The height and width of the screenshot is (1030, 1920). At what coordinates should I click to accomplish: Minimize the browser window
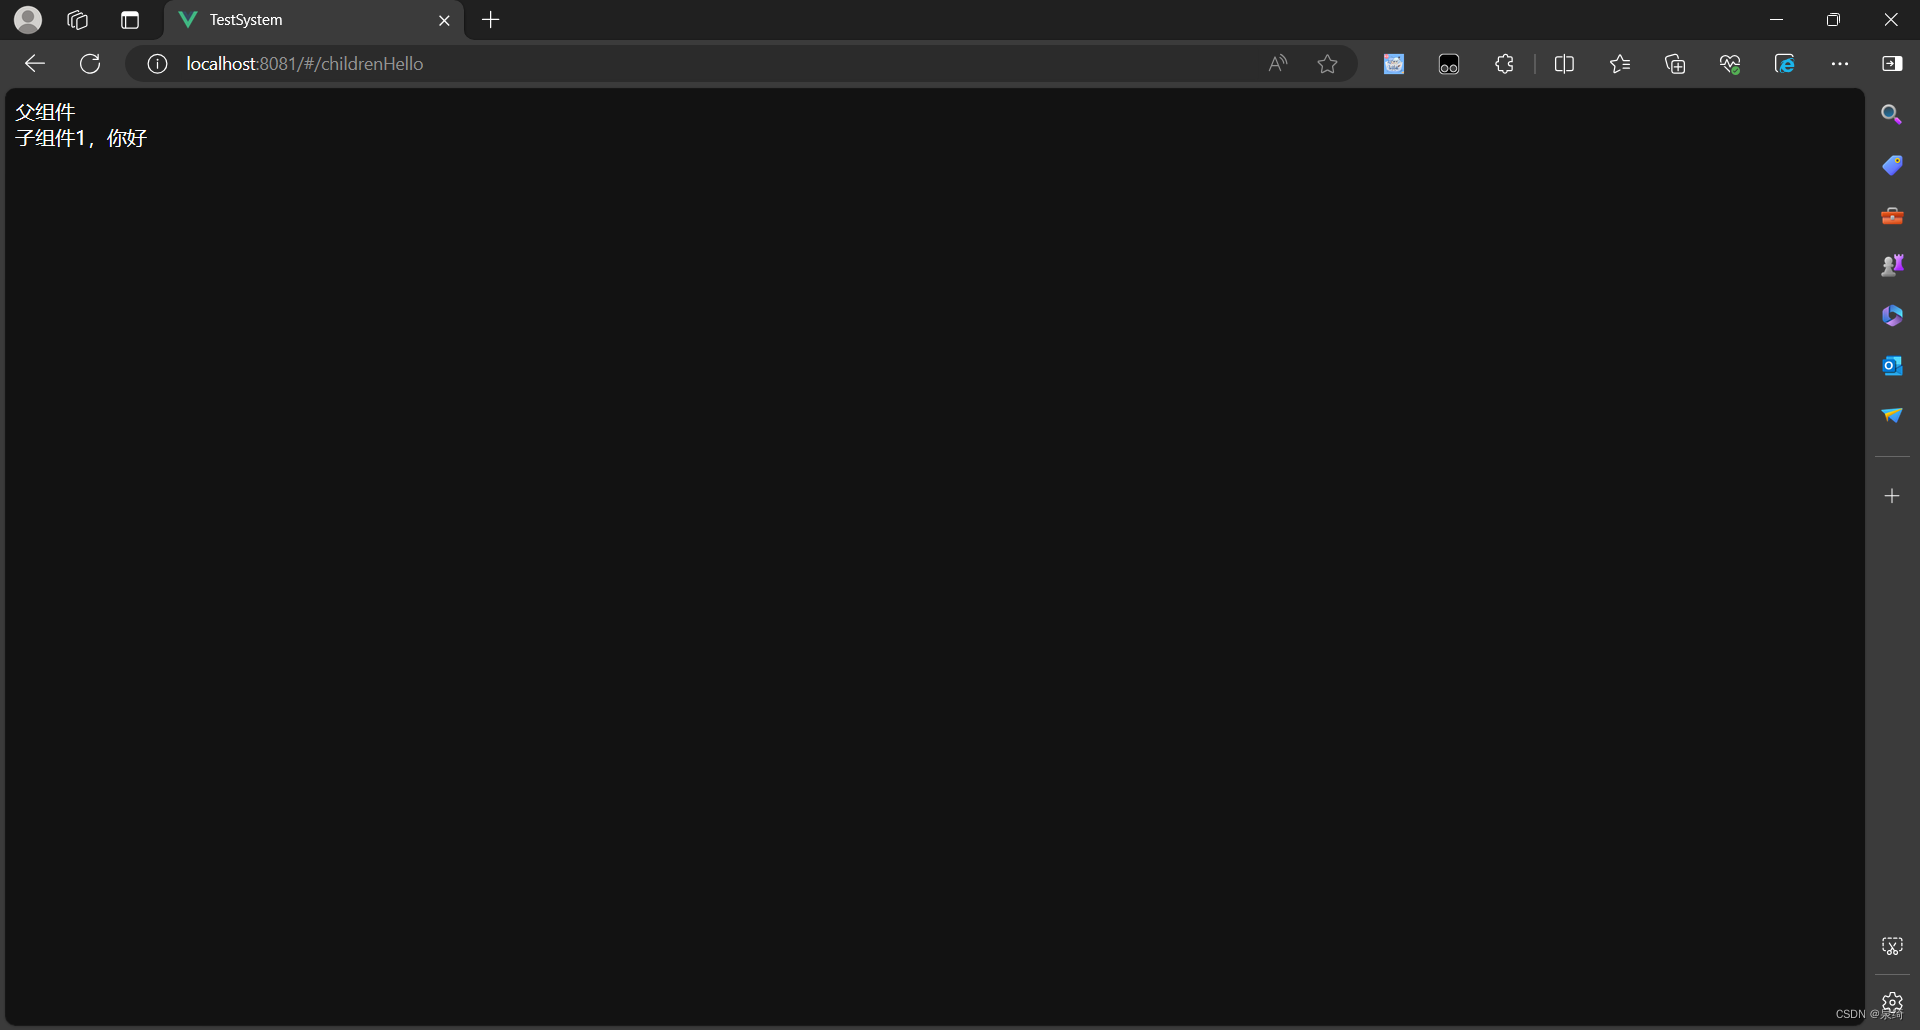[x=1776, y=20]
